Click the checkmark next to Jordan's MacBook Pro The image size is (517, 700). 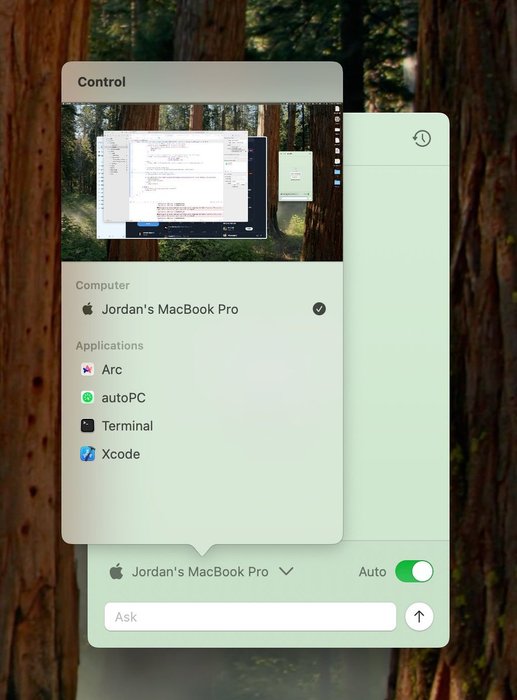(x=319, y=309)
